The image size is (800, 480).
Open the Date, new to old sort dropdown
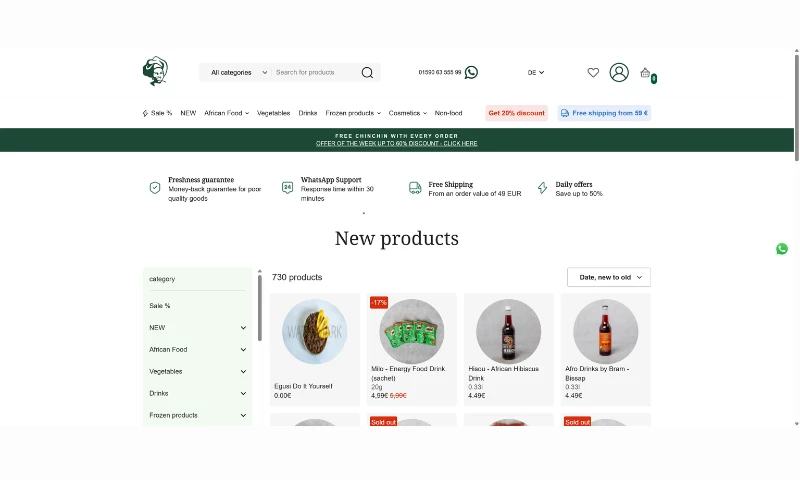pyautogui.click(x=609, y=277)
